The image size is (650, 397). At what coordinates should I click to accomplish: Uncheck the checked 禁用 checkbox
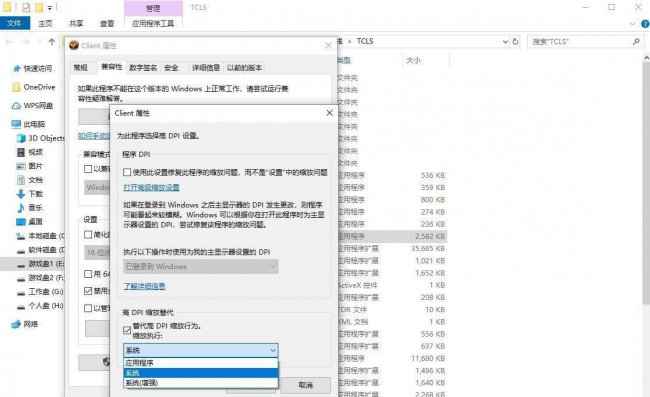click(x=88, y=291)
